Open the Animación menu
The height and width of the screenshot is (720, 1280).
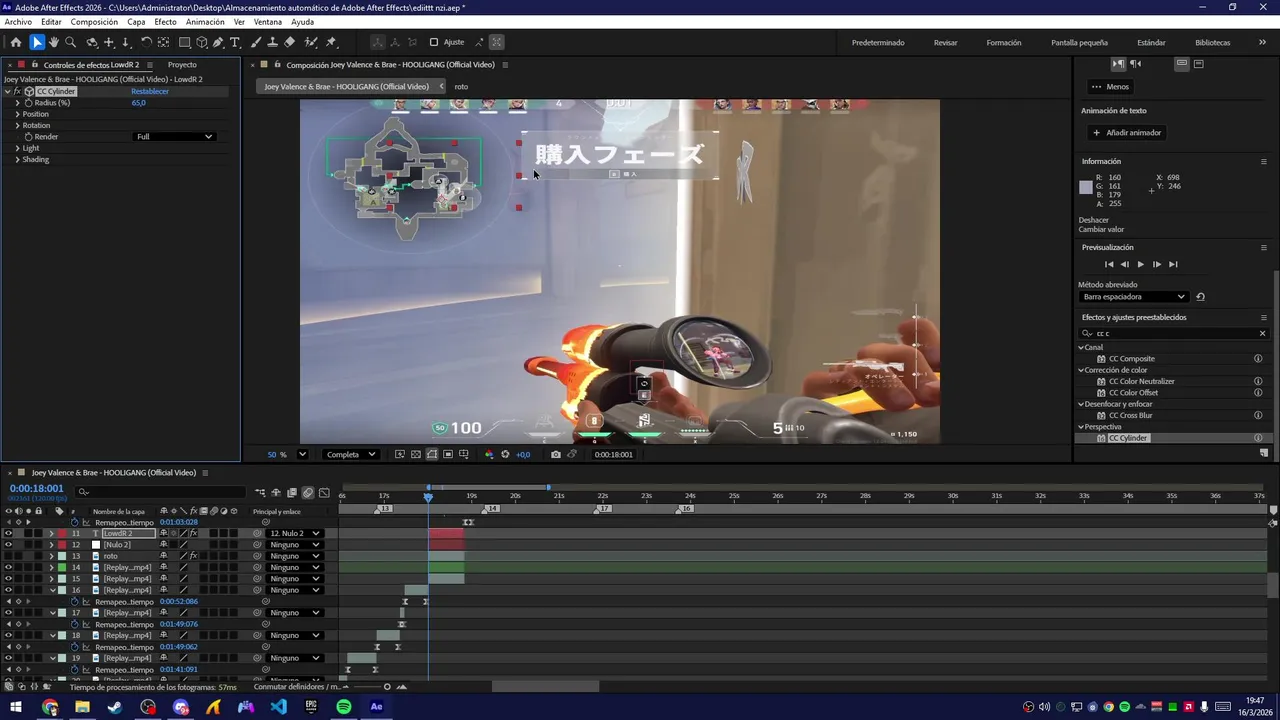[205, 22]
